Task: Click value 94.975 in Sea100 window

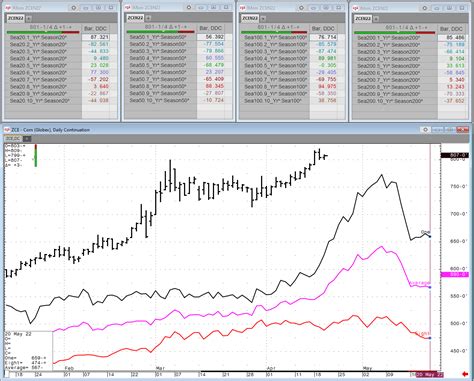Action: tap(327, 87)
